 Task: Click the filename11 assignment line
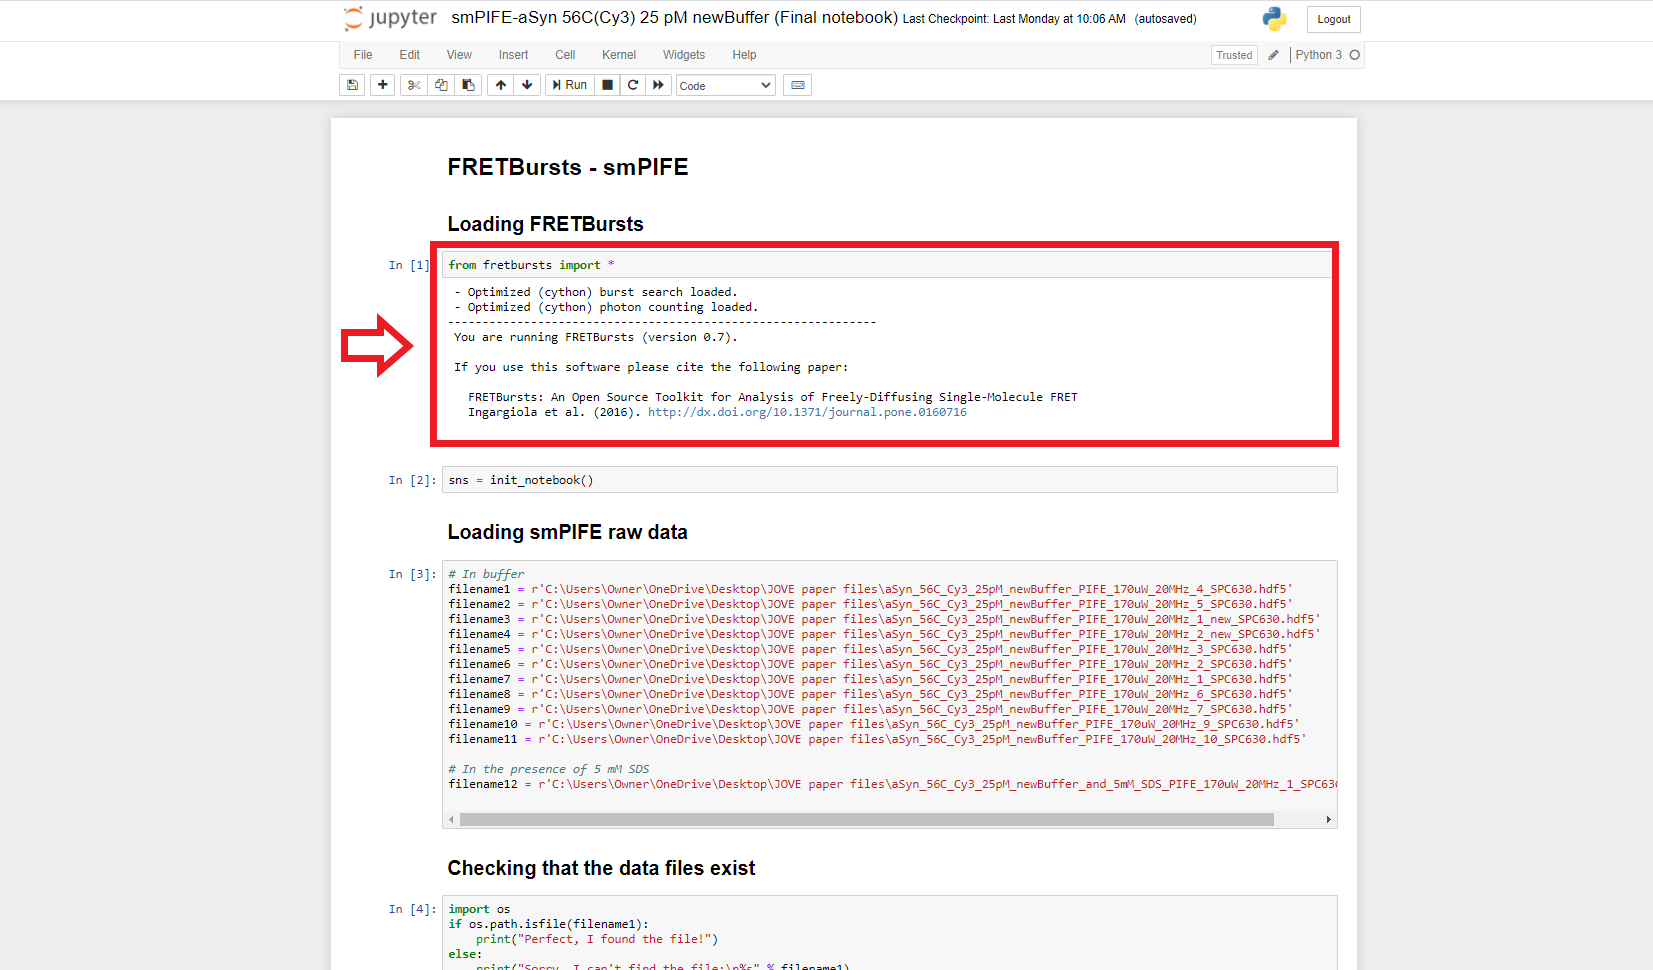click(x=877, y=739)
